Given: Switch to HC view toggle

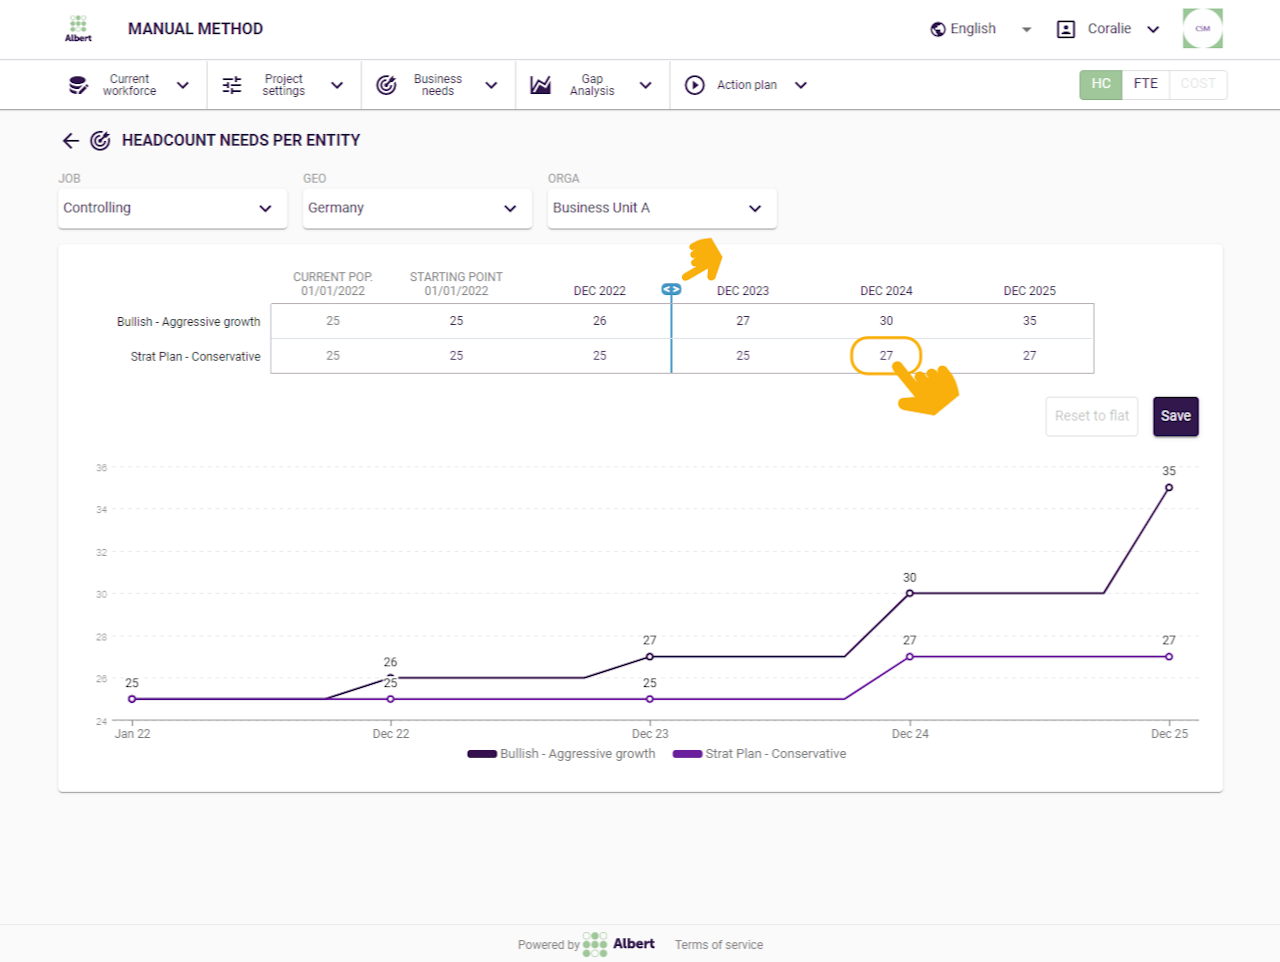Looking at the screenshot, I should click(x=1101, y=84).
